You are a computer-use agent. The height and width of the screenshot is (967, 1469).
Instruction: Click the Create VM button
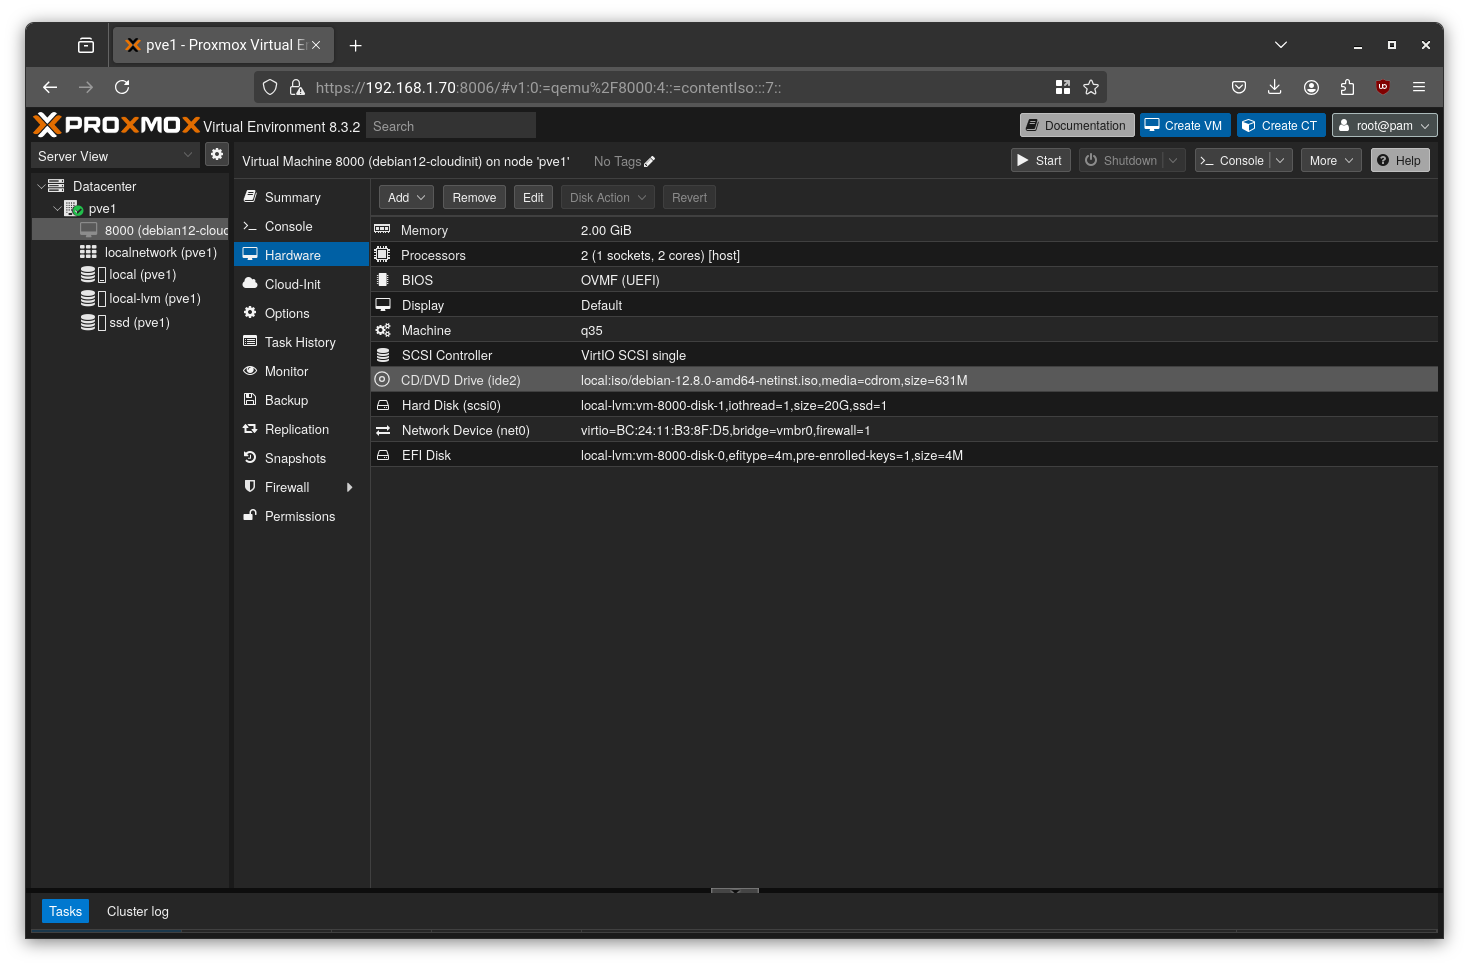tap(1184, 125)
